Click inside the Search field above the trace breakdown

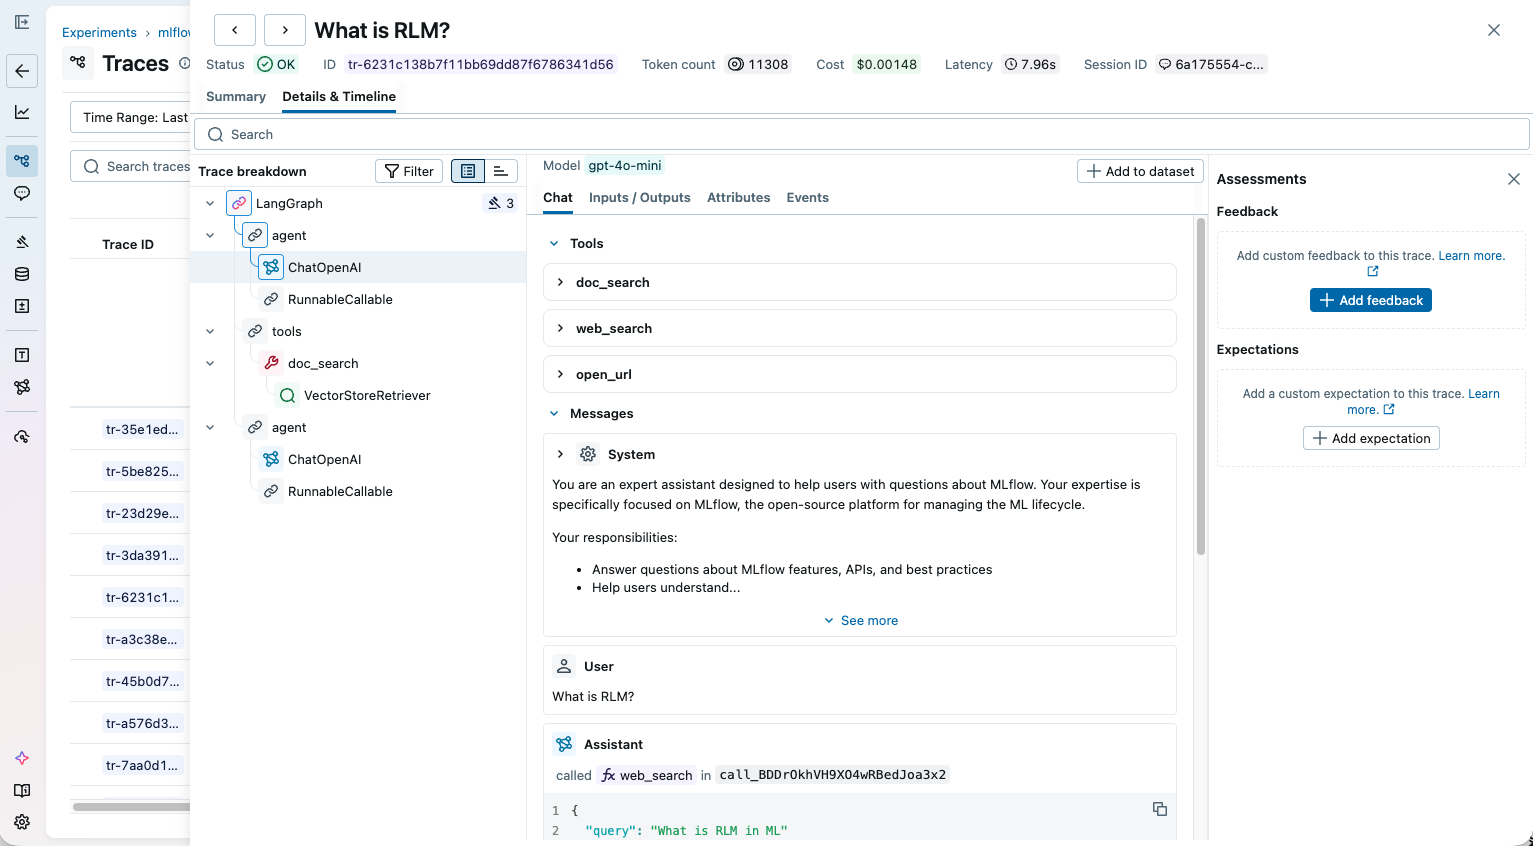[600, 134]
